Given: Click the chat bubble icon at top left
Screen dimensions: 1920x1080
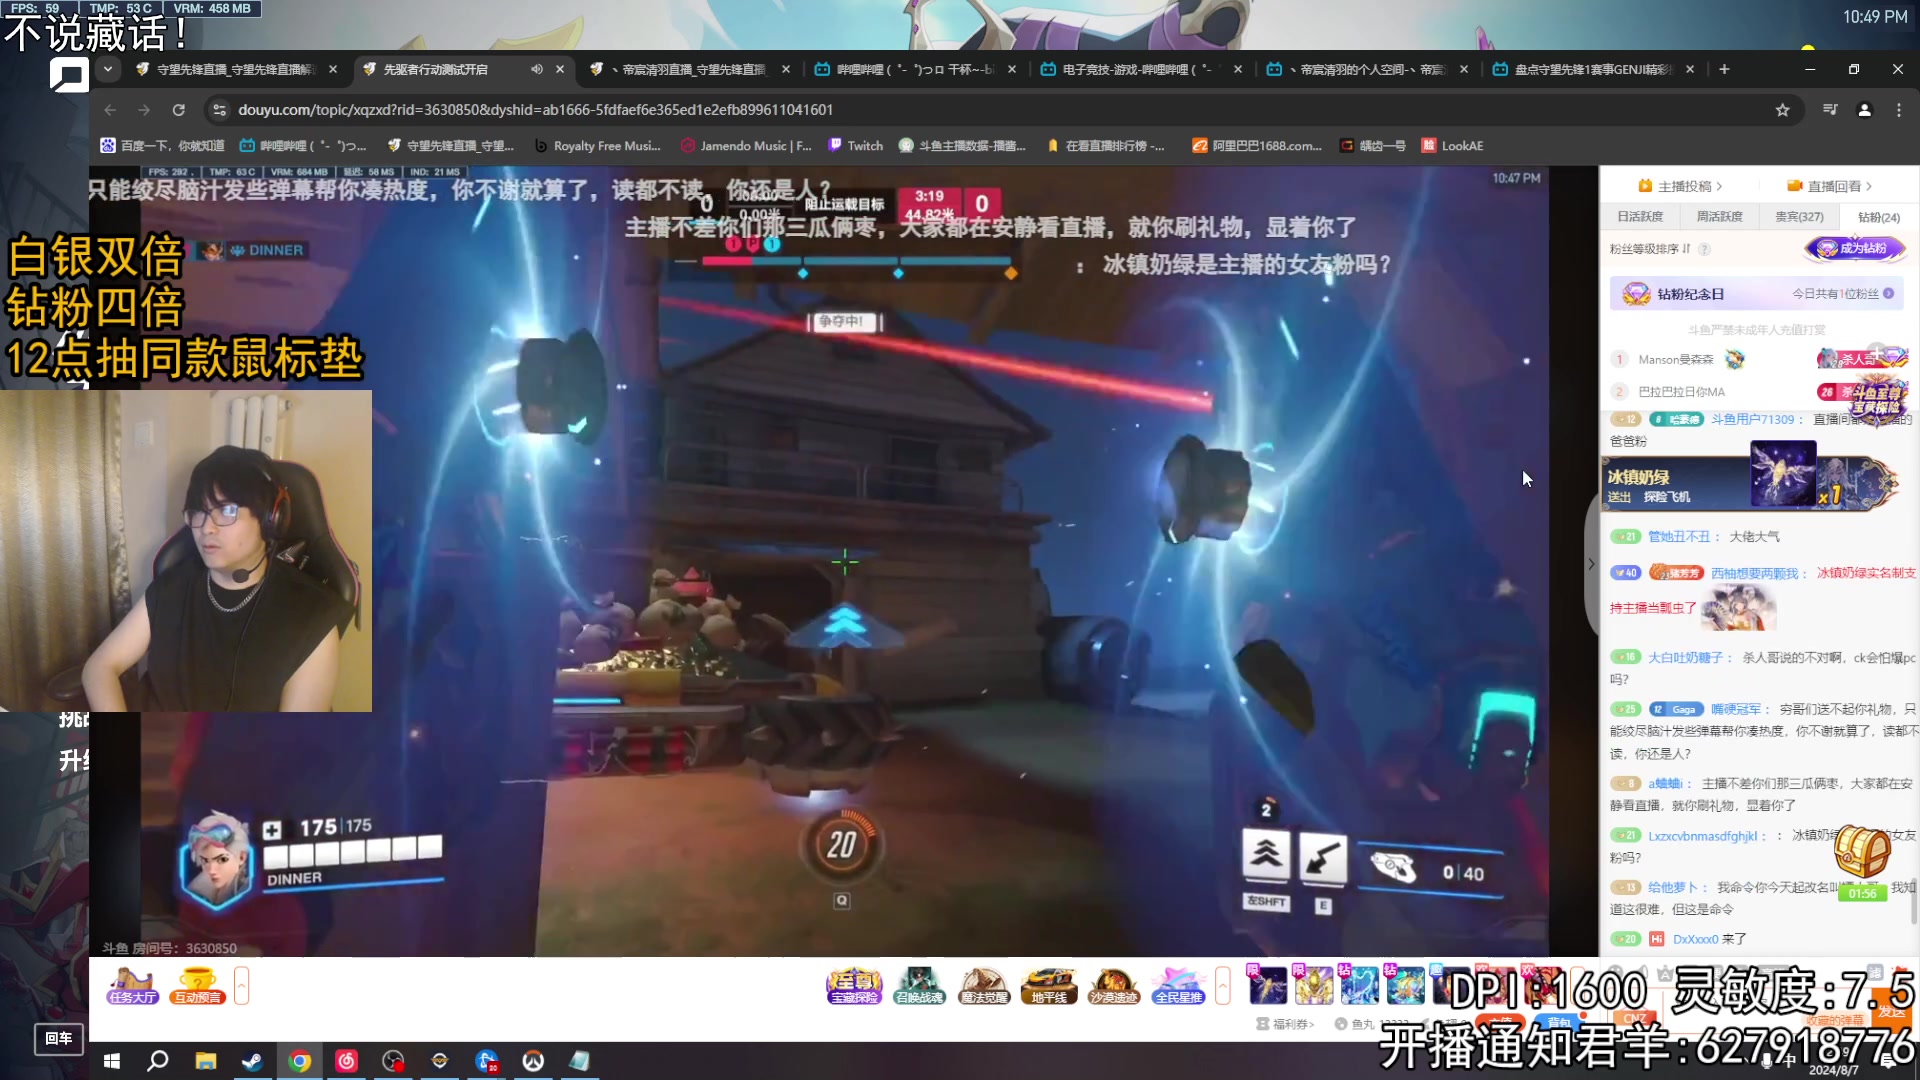Looking at the screenshot, I should pos(69,75).
